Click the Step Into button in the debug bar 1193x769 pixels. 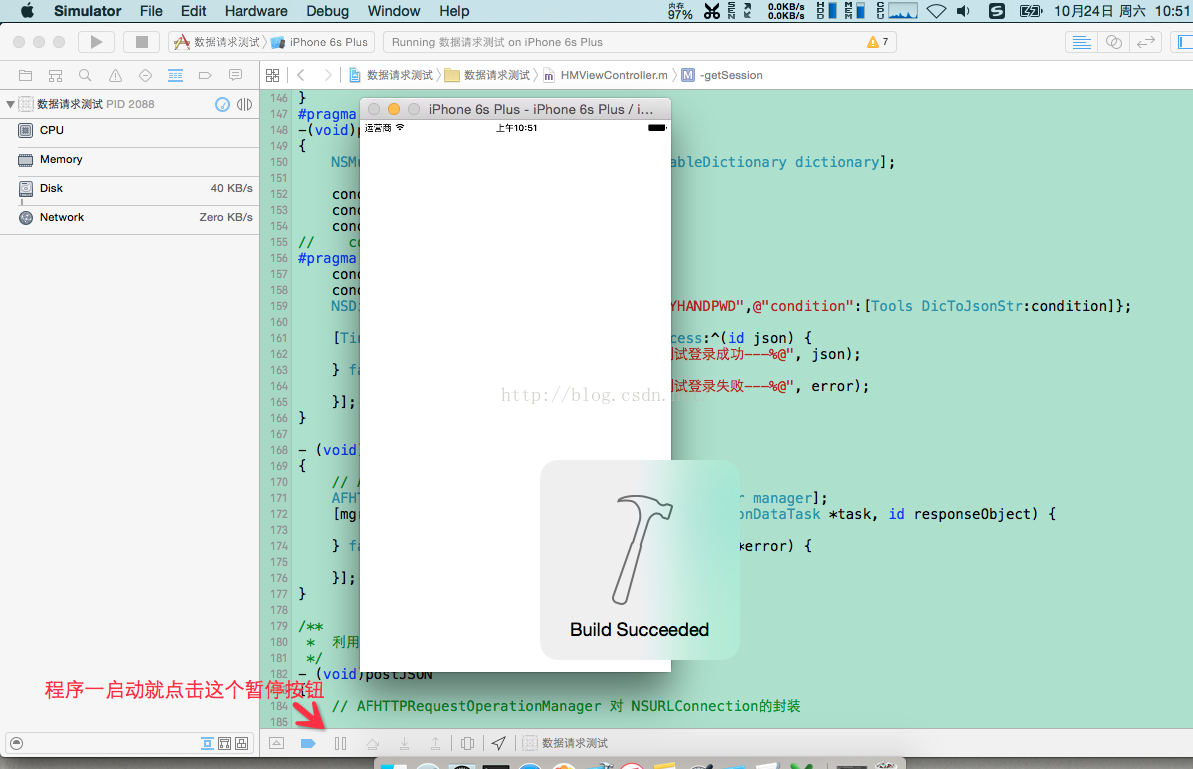[x=404, y=743]
